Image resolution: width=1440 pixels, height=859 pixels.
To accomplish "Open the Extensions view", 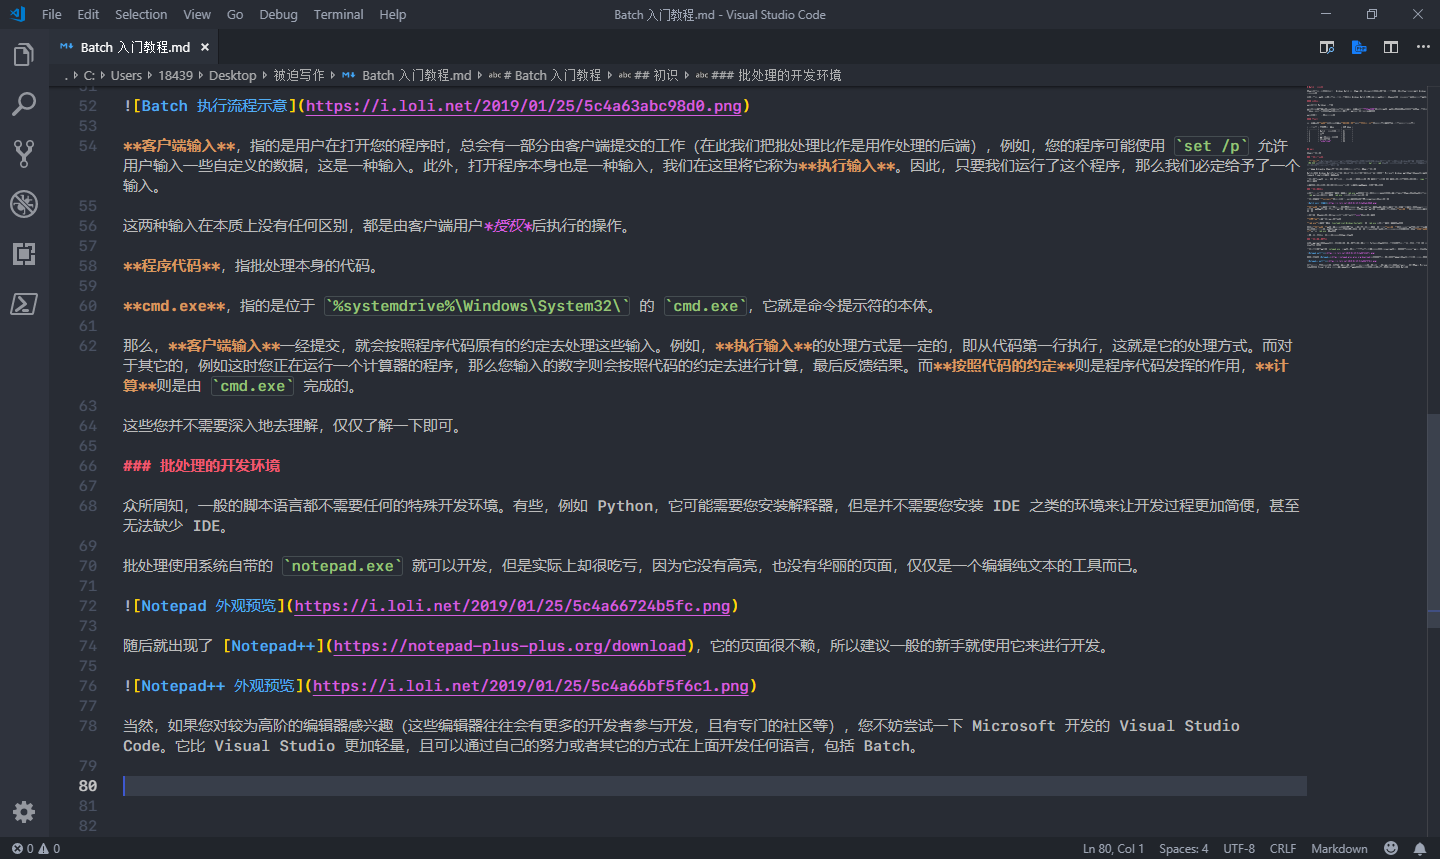I will point(24,254).
